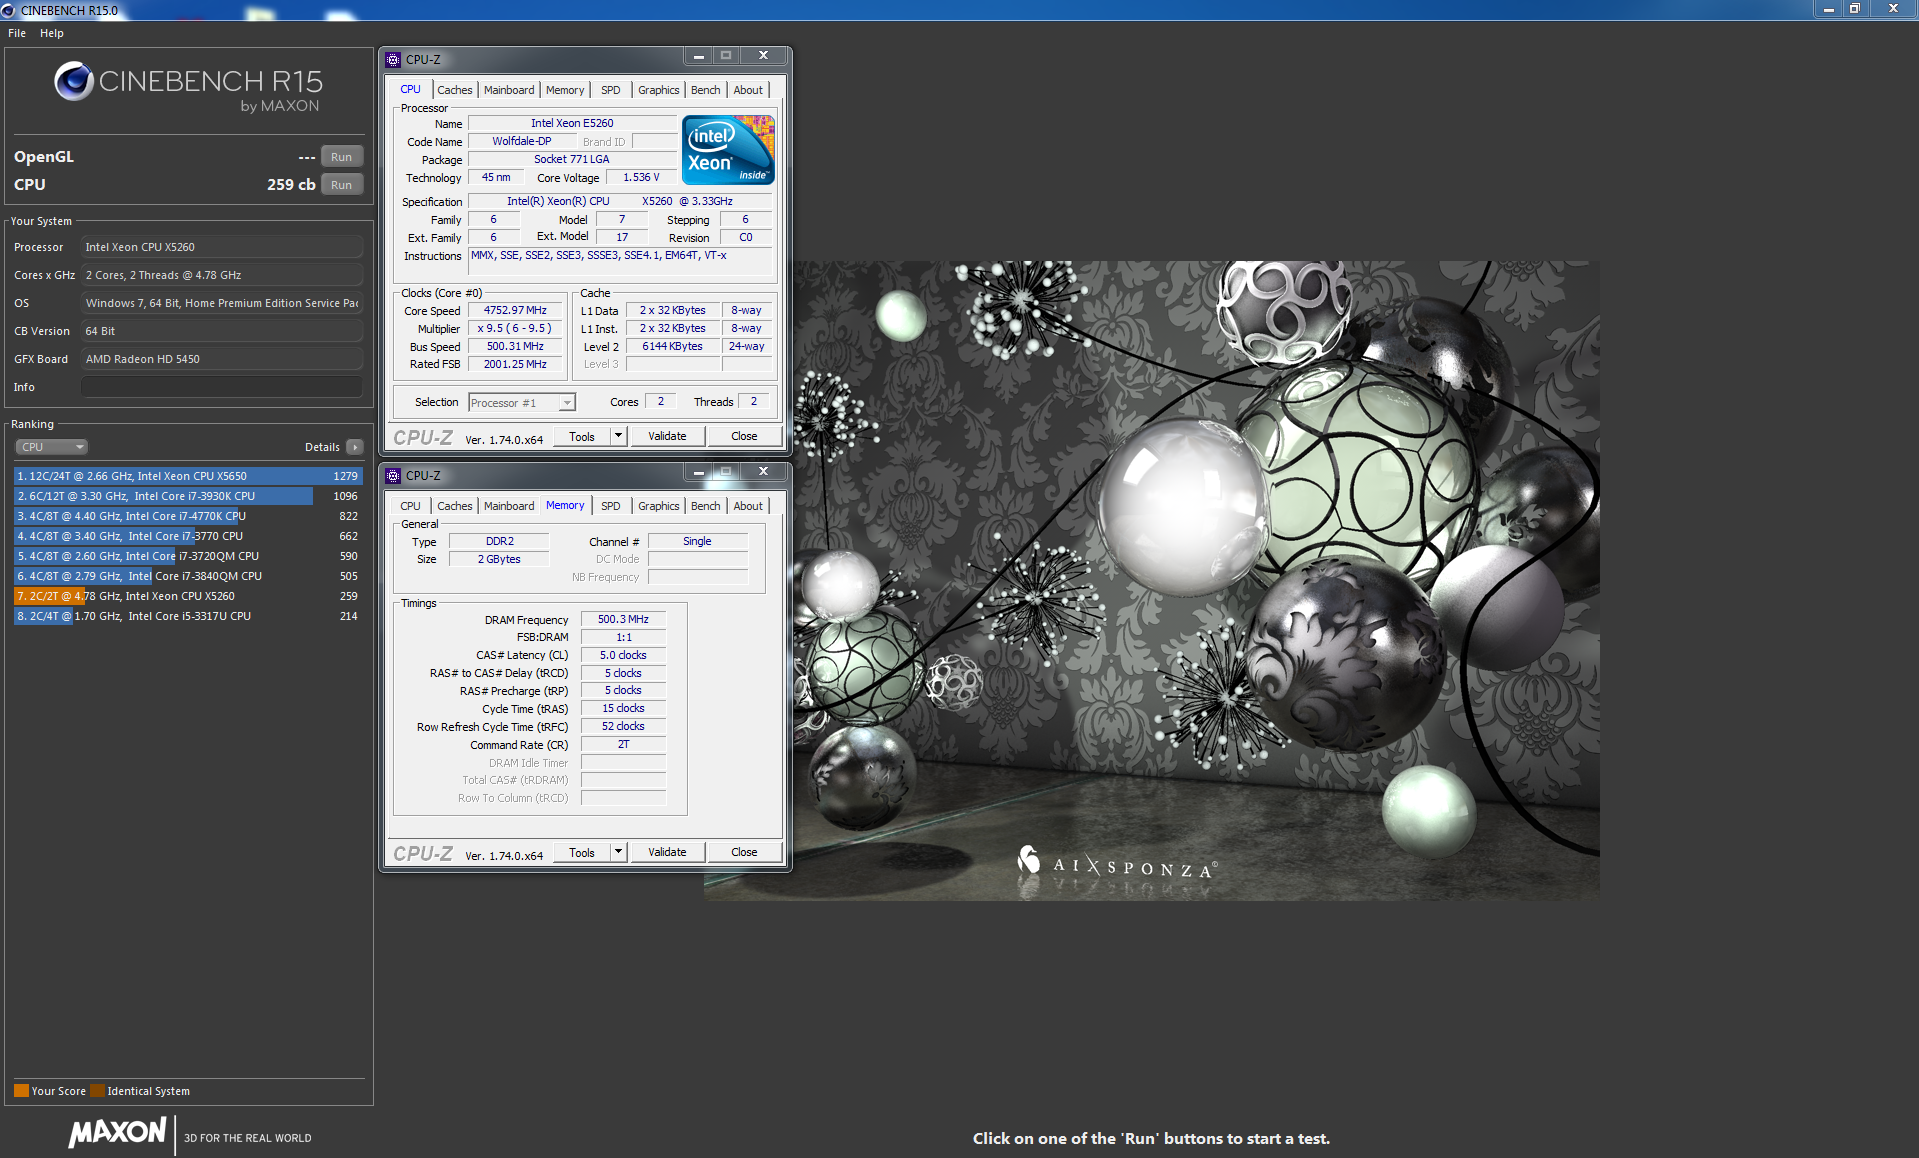The image size is (1919, 1158).
Task: Click the MAXON logo at bottom left
Action: coord(117,1133)
